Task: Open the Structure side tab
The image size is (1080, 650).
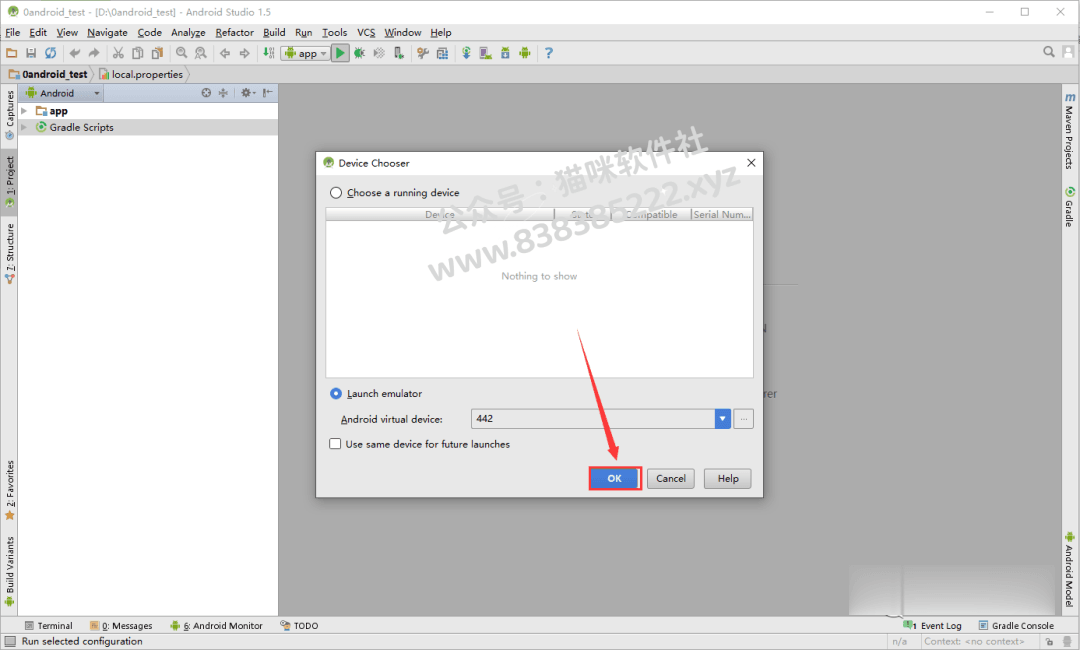Action: [x=10, y=253]
